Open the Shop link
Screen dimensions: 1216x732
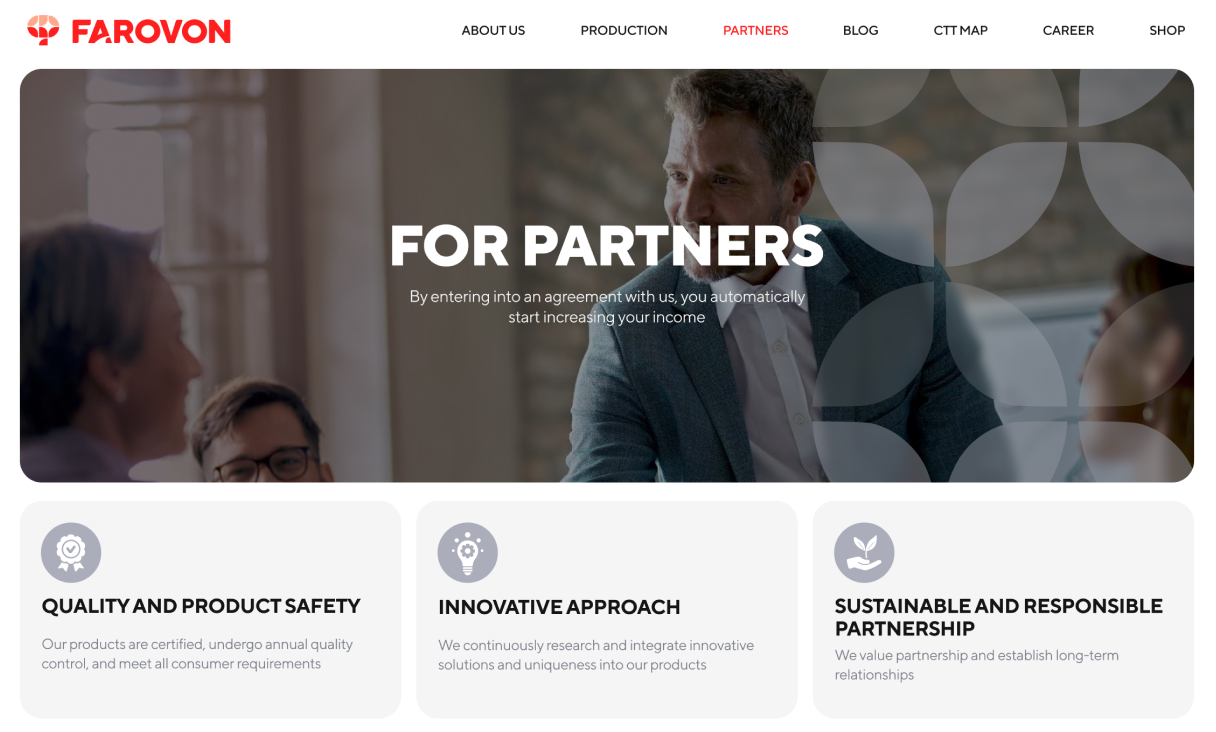coord(1167,31)
